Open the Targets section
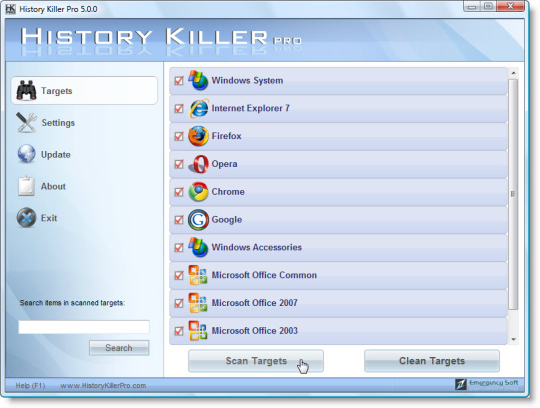Image resolution: width=540 pixels, height=408 pixels. 84,91
